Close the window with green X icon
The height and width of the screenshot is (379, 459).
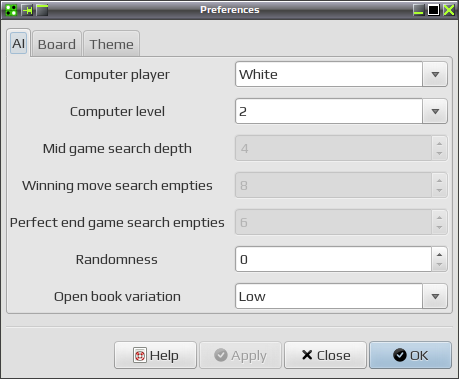(449, 10)
